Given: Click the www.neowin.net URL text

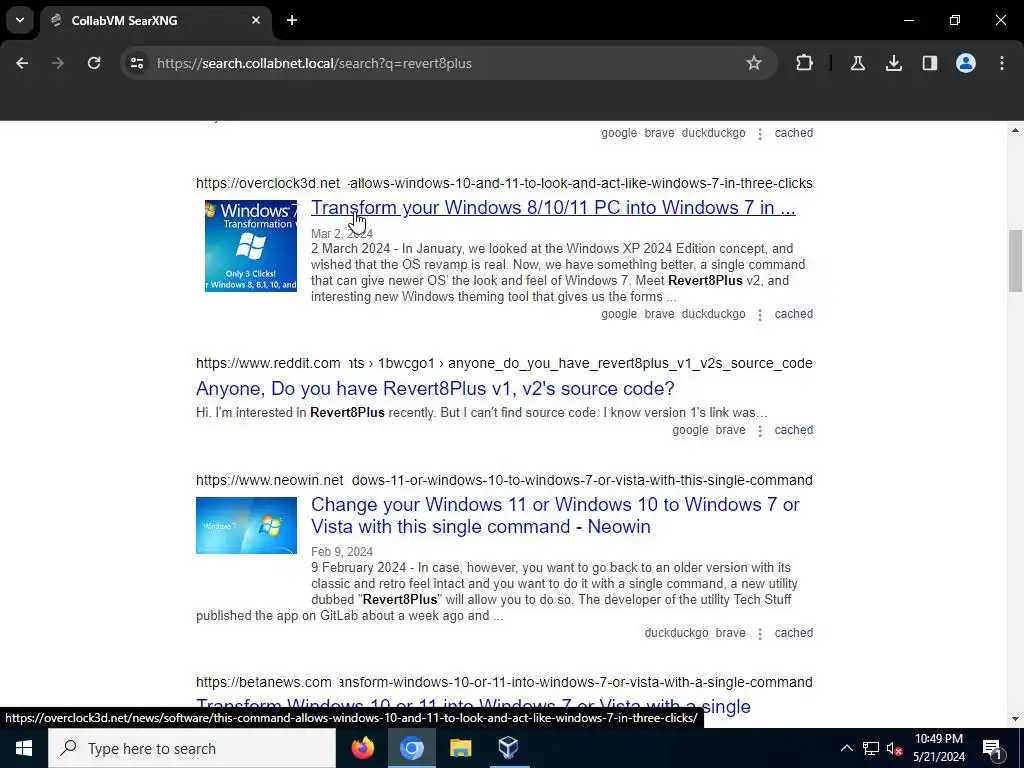Looking at the screenshot, I should 269,481.
